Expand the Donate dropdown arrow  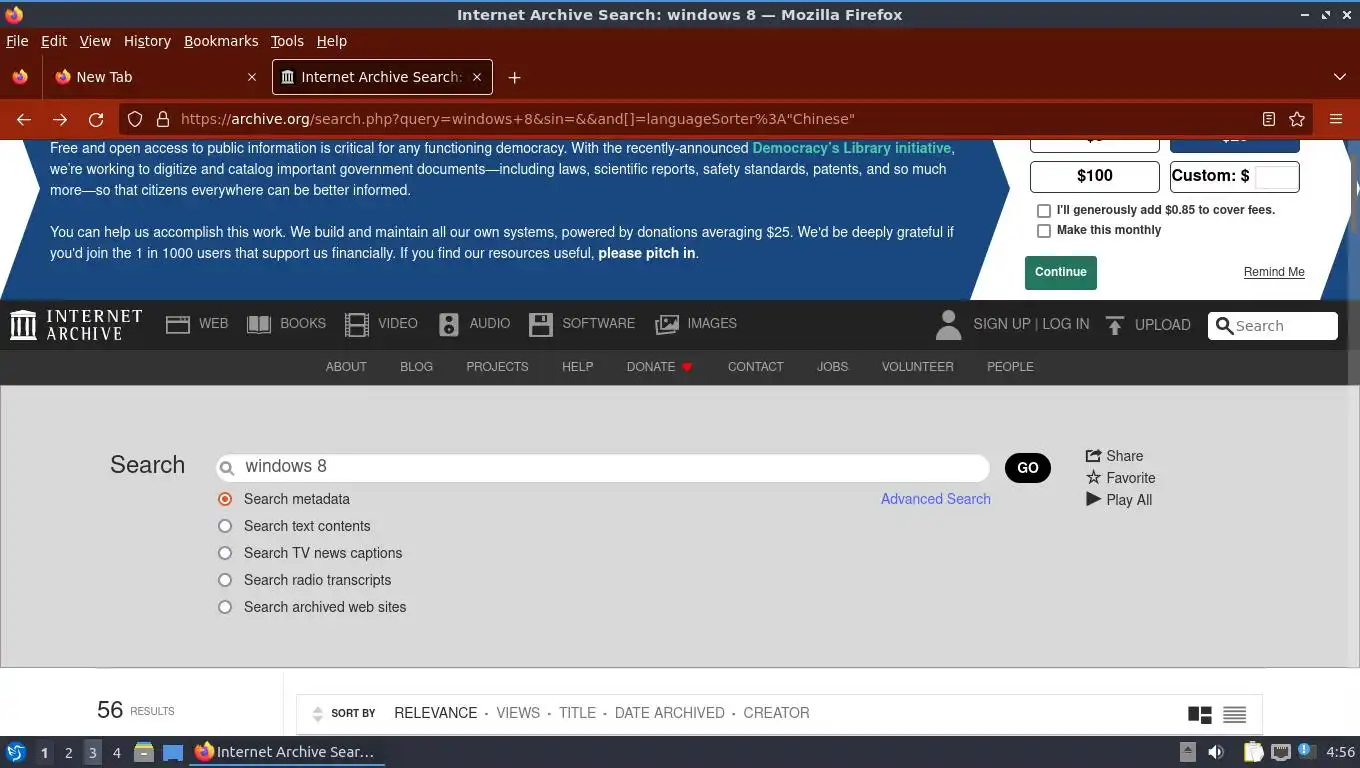687,367
